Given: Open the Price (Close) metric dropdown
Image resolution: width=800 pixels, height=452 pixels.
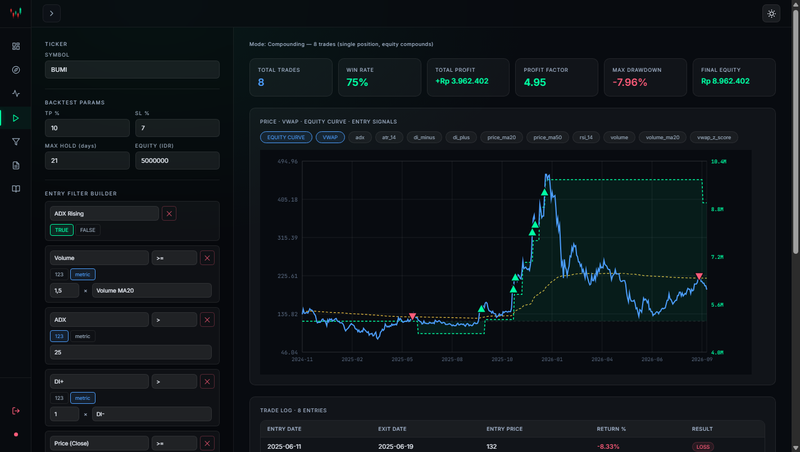Looking at the screenshot, I should (99, 443).
